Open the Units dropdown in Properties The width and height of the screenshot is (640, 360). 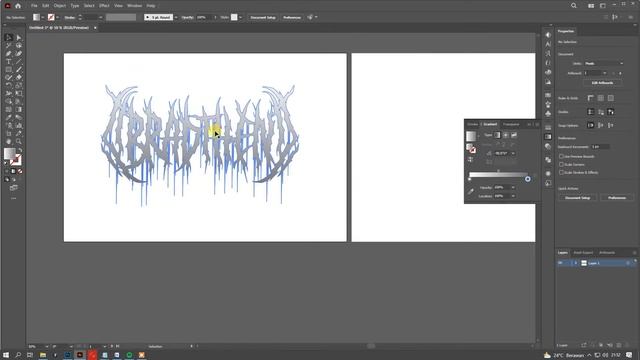604,64
